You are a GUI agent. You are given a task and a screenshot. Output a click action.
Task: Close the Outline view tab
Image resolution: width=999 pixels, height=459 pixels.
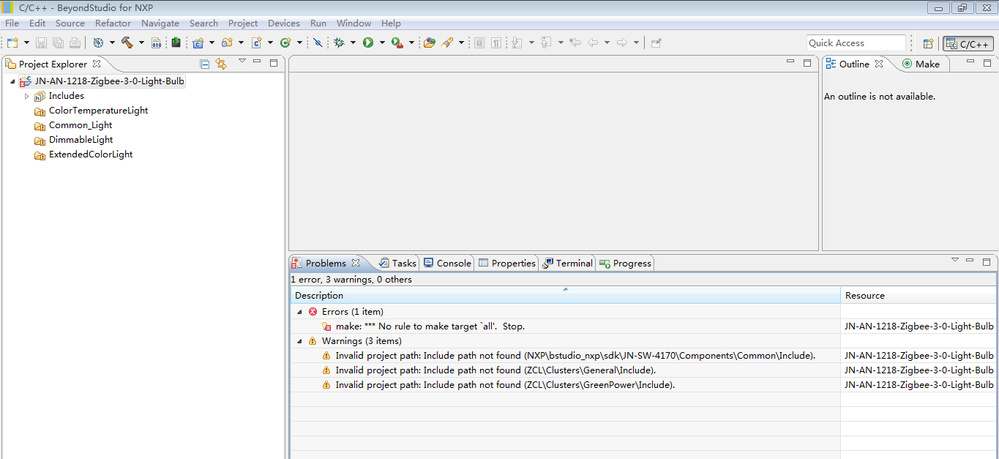click(879, 64)
